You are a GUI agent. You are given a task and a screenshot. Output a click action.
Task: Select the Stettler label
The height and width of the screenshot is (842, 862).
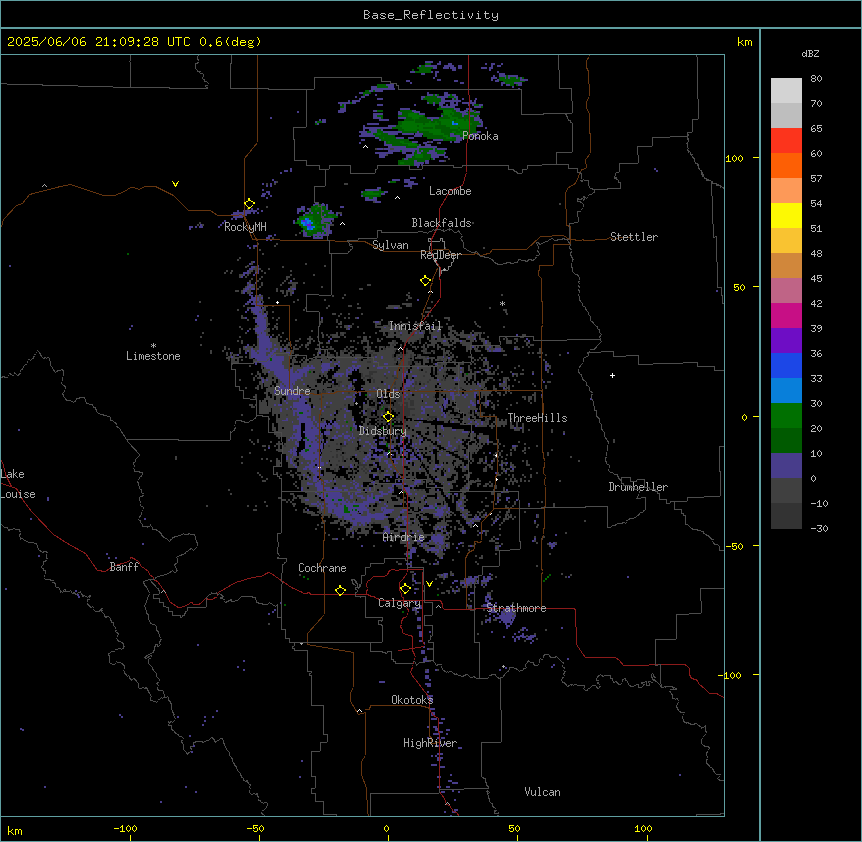(x=634, y=237)
